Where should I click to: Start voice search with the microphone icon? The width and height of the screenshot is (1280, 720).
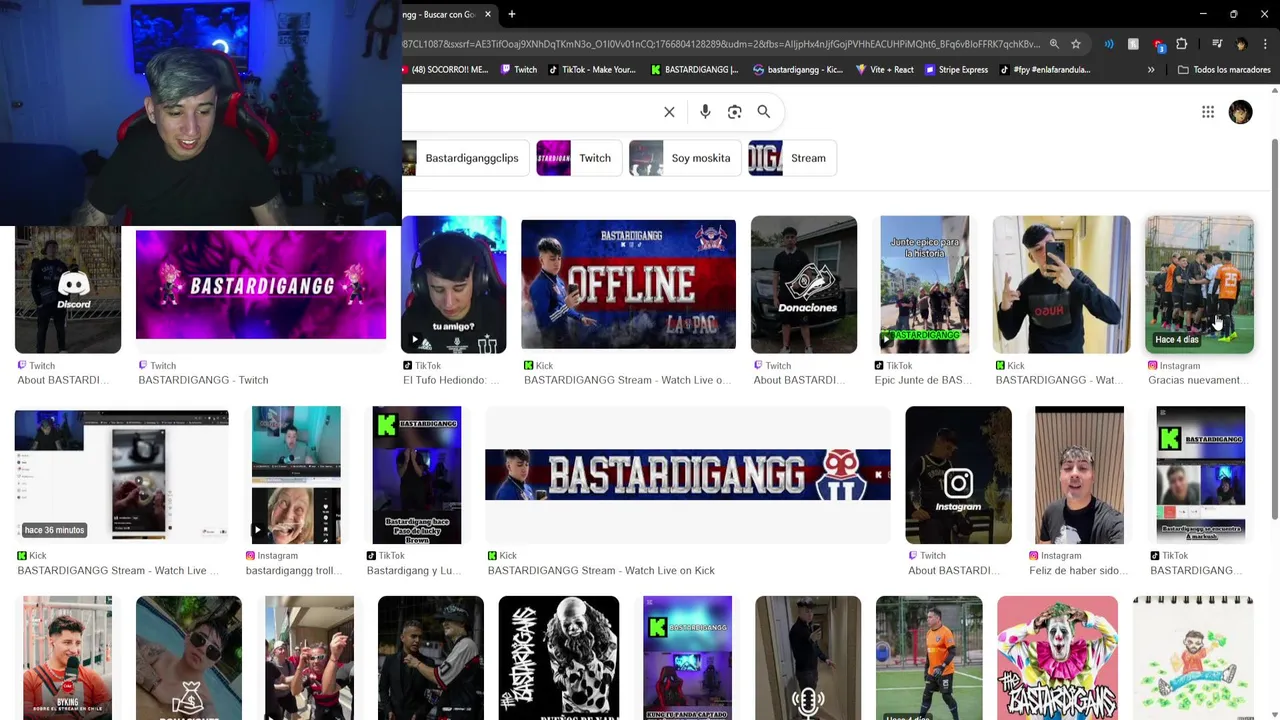pos(705,112)
